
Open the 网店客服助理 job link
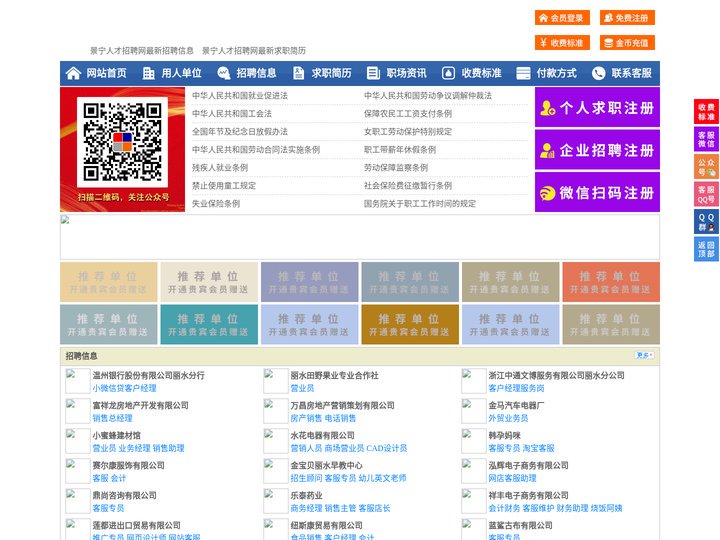coord(512,478)
